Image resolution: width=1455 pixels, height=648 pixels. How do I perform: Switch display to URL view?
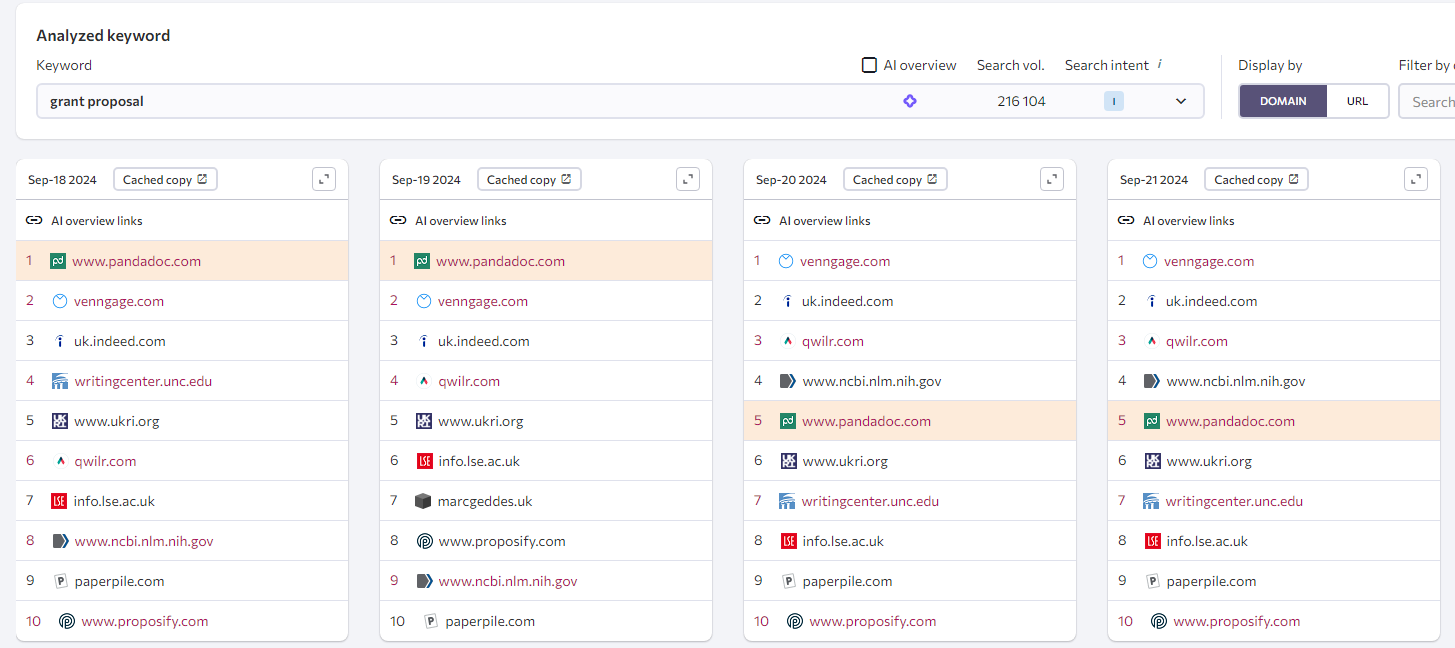(1357, 101)
